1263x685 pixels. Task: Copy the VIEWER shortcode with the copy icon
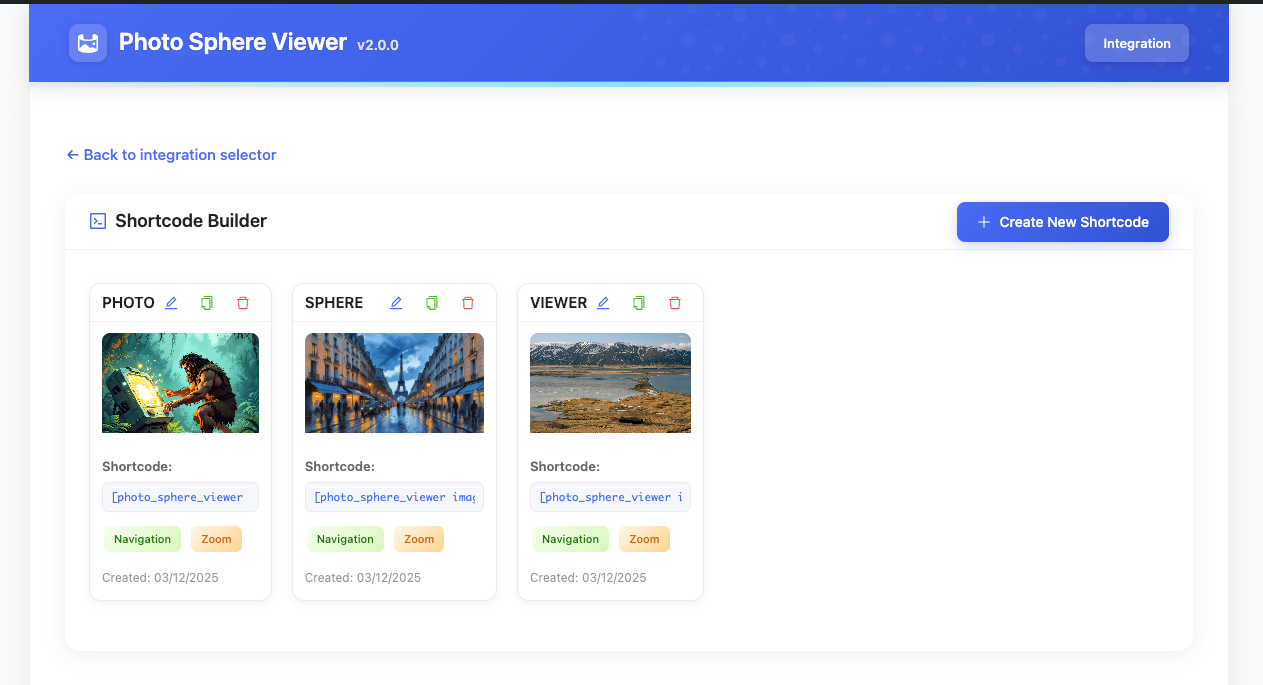click(638, 302)
